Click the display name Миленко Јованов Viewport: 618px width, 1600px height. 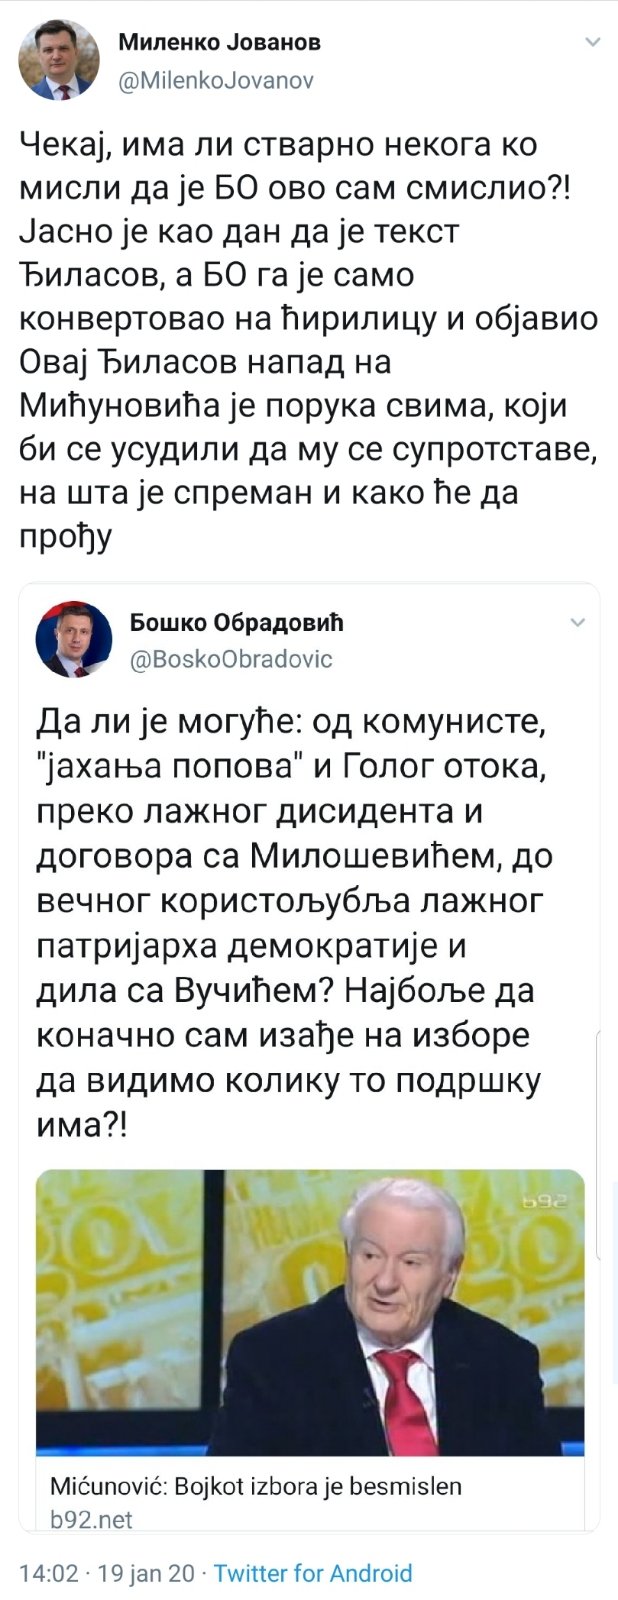coord(219,42)
